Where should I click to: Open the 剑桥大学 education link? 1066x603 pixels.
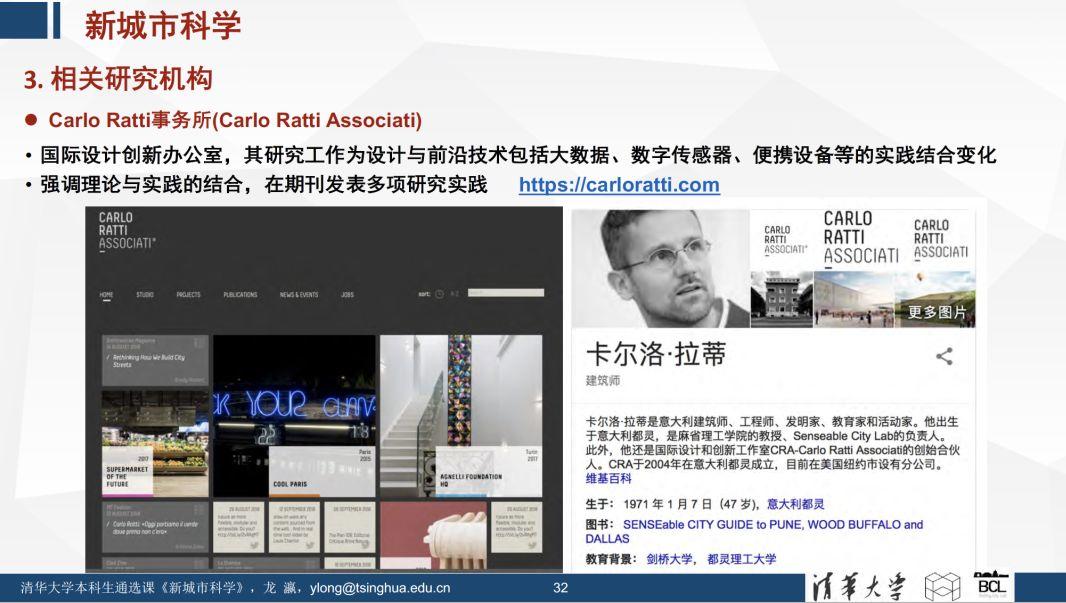tap(669, 559)
